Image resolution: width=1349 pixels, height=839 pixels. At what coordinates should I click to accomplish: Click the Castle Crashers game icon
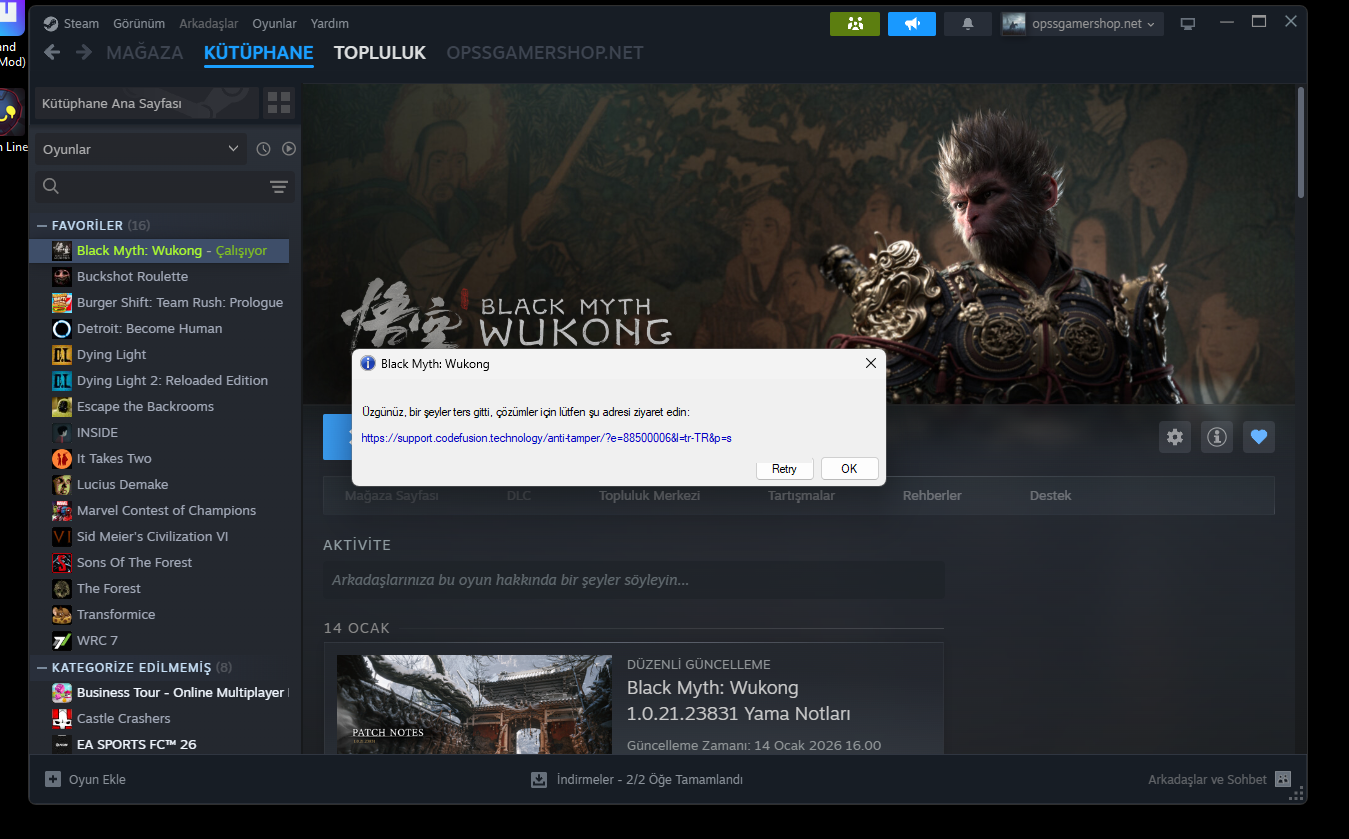(61, 718)
